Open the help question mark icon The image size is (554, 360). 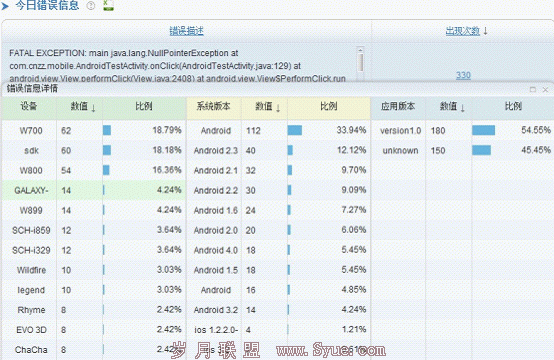click(x=91, y=6)
